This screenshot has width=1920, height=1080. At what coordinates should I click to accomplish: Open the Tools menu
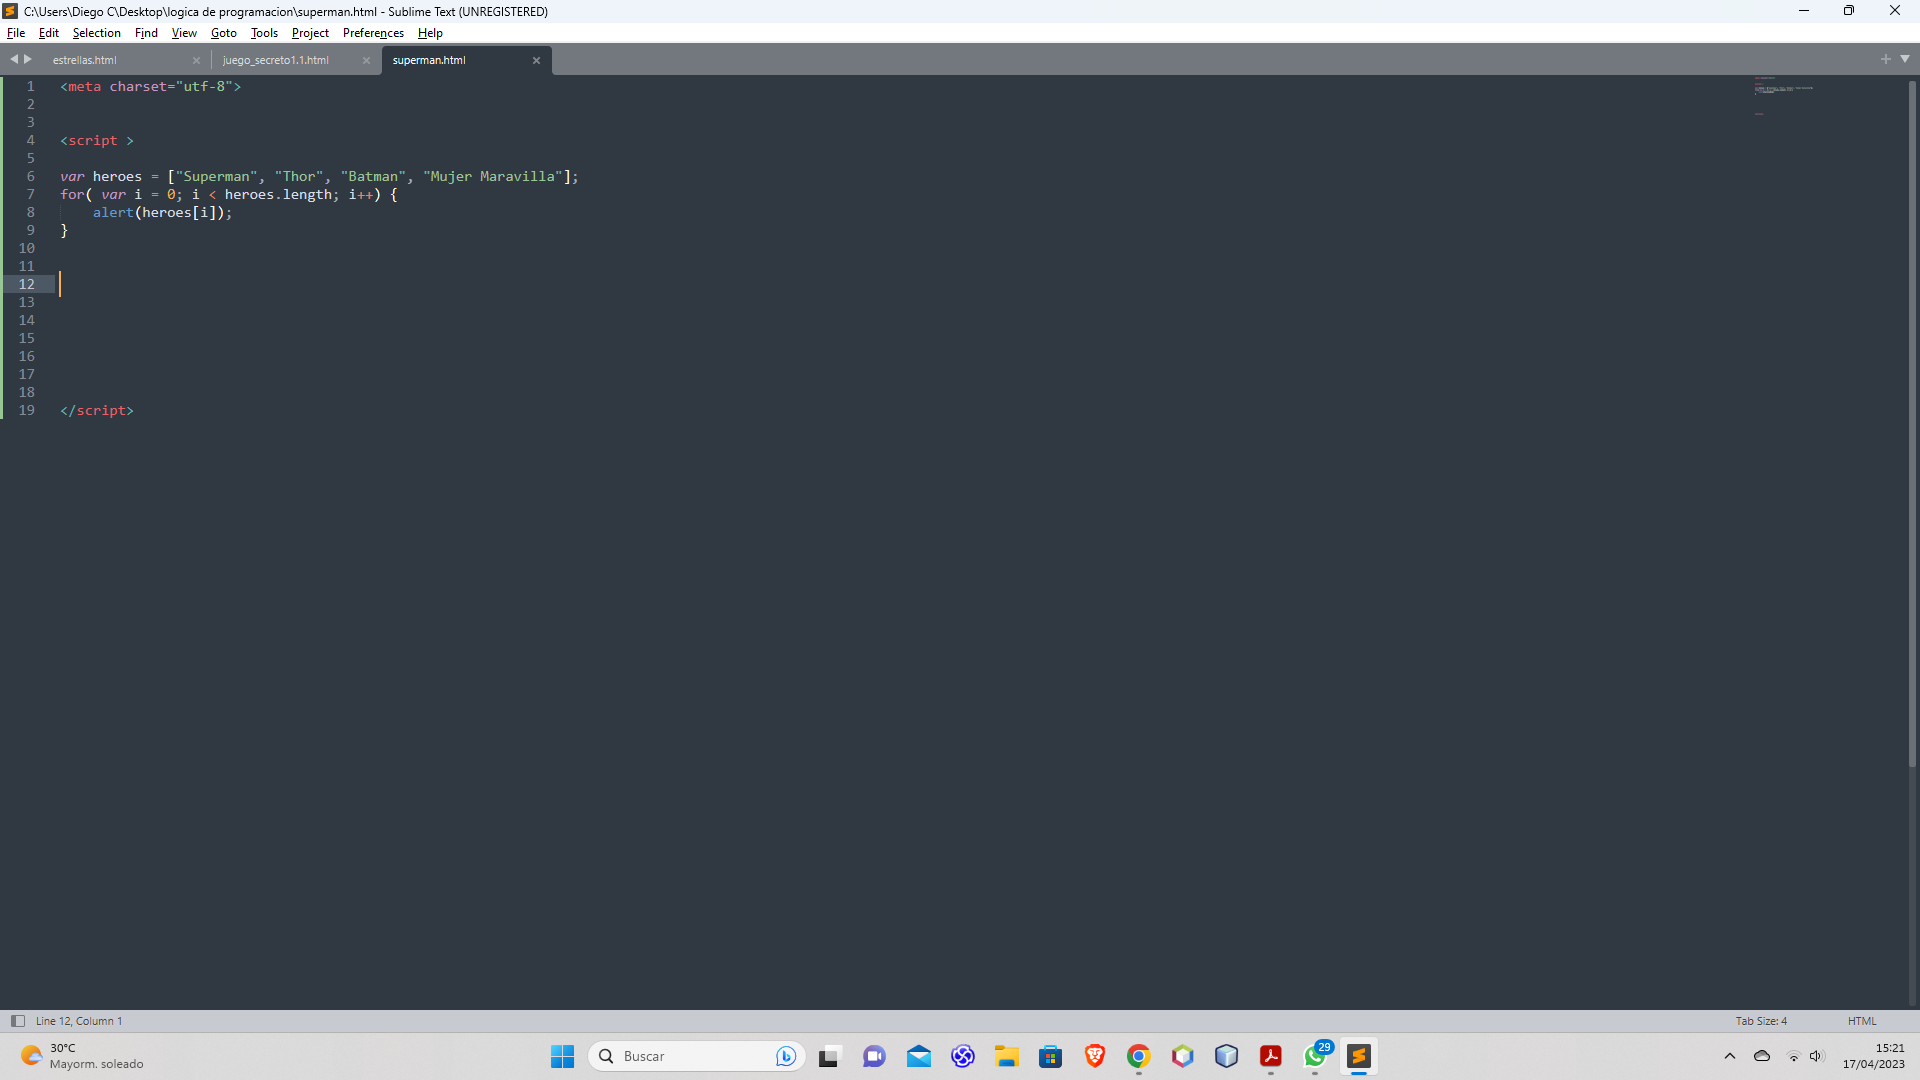tap(265, 33)
